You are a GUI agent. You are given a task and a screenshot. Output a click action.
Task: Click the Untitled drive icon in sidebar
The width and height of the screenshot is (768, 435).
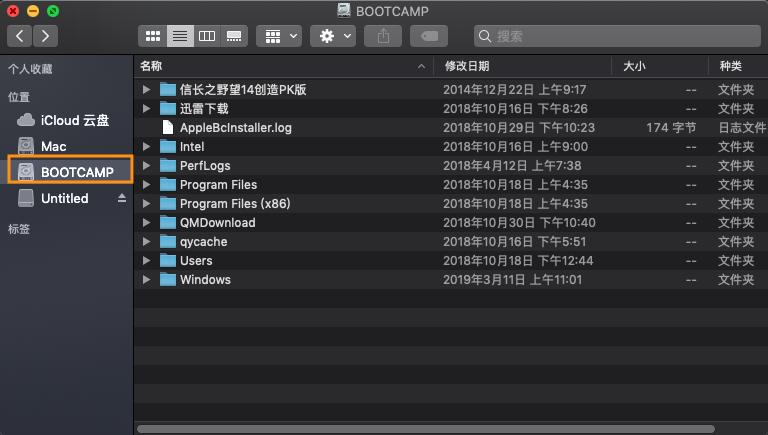pyautogui.click(x=25, y=198)
